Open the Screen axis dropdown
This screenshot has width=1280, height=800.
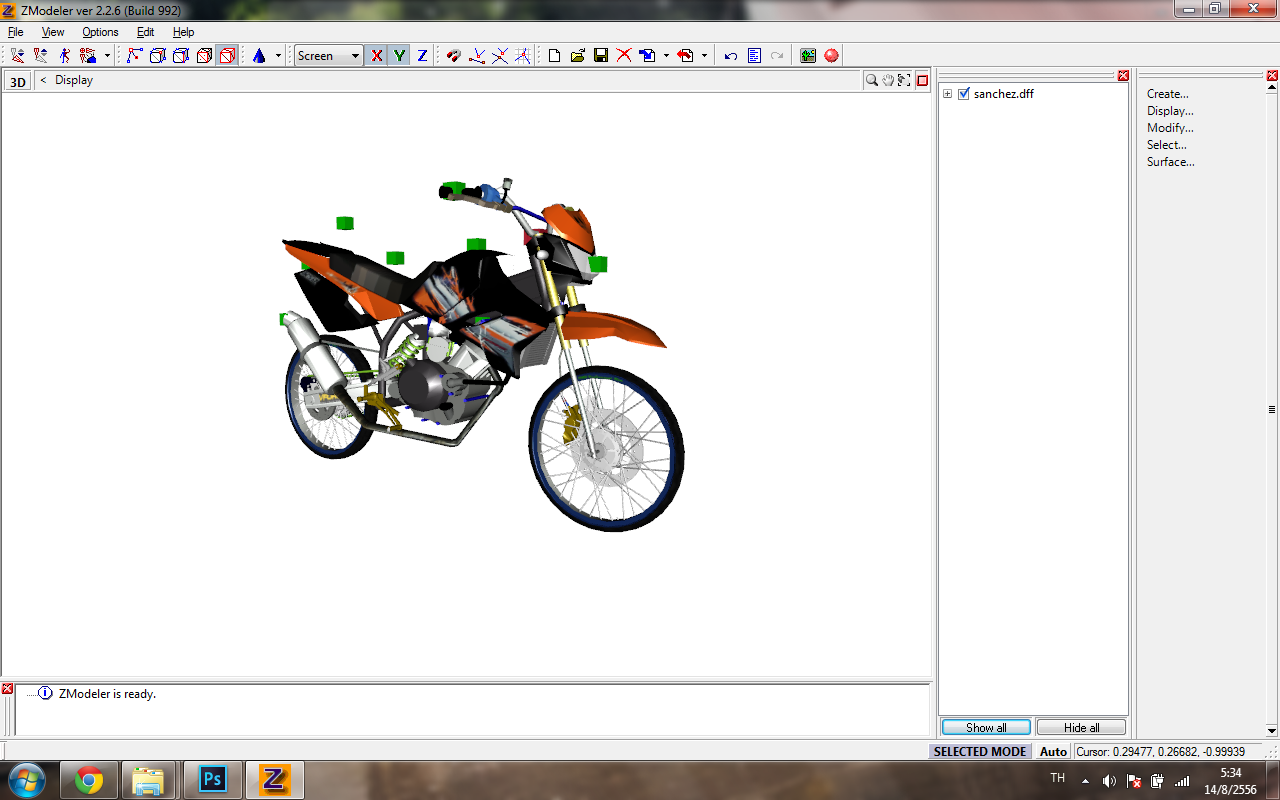(x=328, y=56)
